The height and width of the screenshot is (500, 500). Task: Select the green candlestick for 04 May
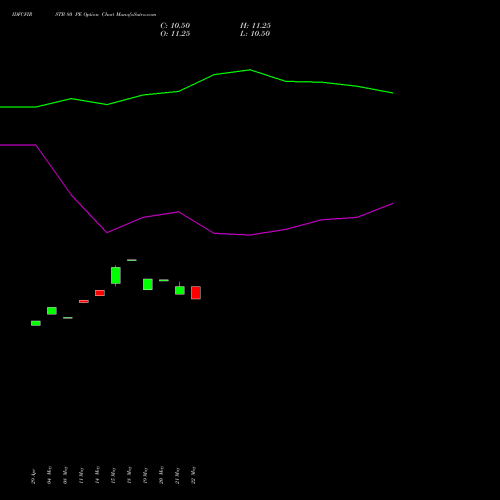click(x=52, y=311)
